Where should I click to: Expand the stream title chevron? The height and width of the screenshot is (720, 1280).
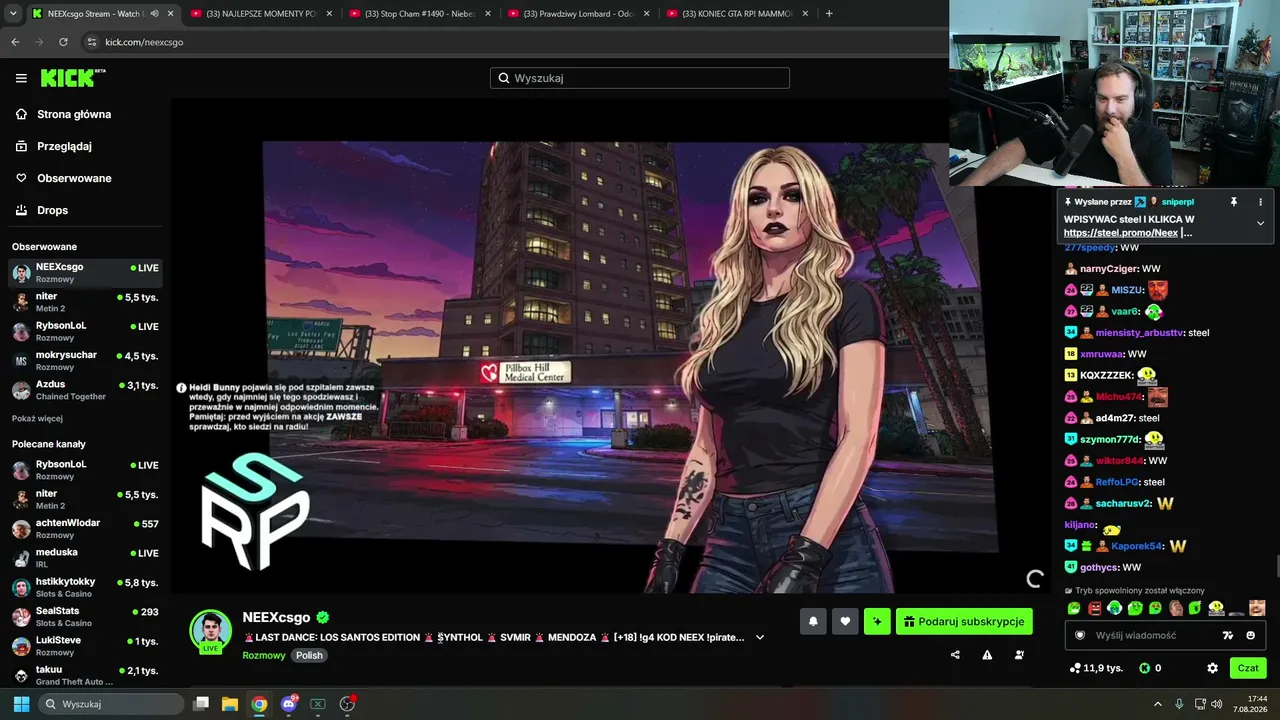760,637
